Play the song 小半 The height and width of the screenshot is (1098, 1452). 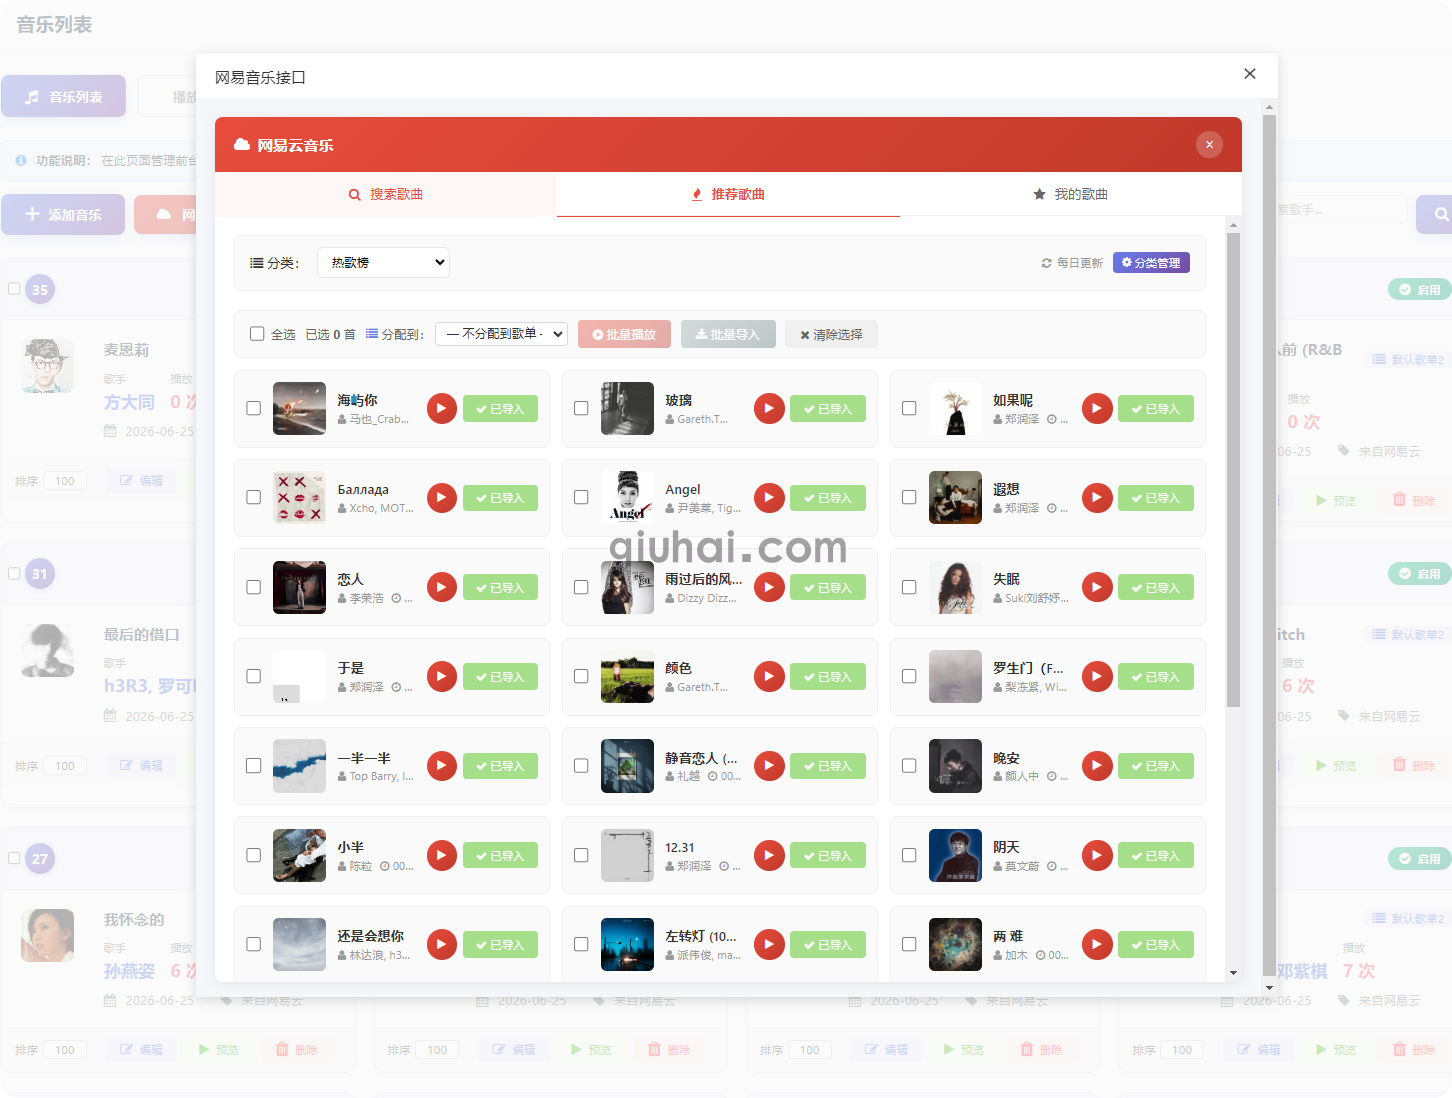tap(441, 855)
